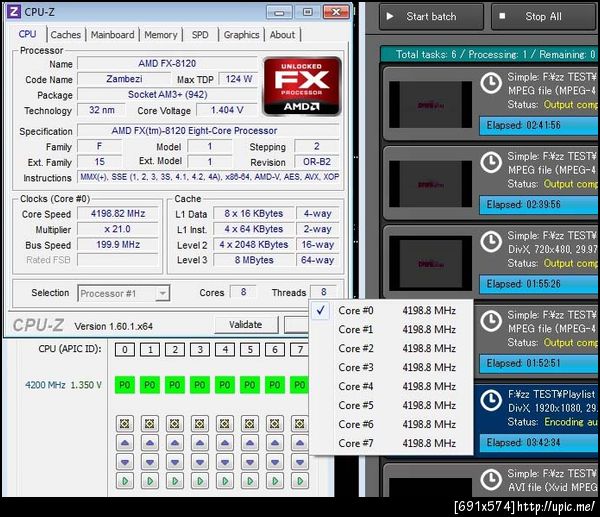Click the Validate button in CPU-Z
Viewport: 600px width, 517px height.
coord(246,325)
